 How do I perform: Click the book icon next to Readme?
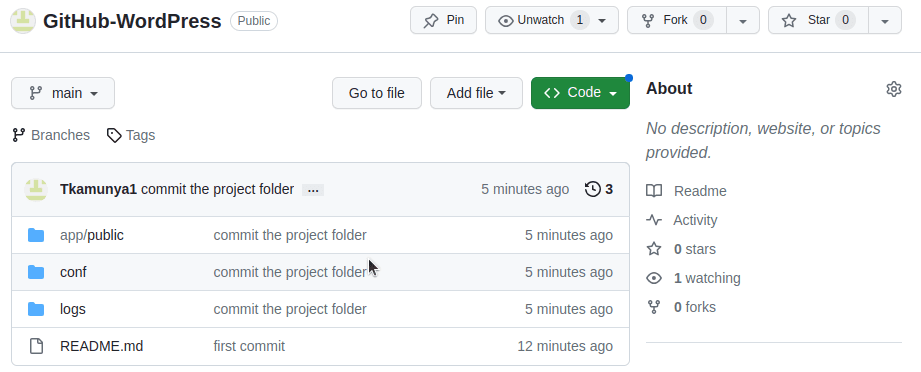[654, 191]
